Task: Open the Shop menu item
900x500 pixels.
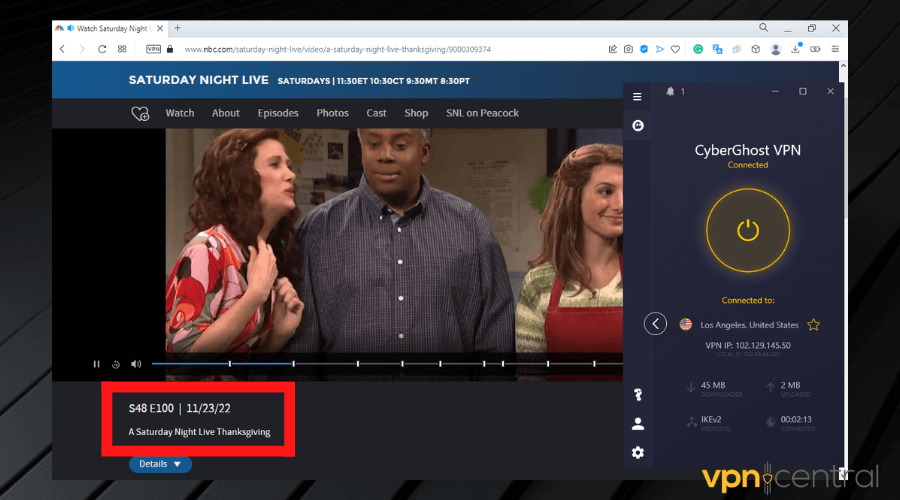Action: [x=416, y=113]
